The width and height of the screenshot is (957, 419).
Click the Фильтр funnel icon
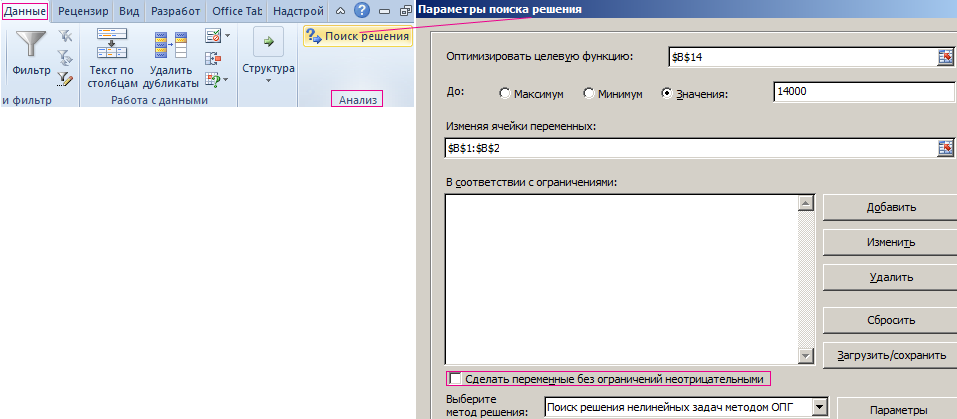31,45
